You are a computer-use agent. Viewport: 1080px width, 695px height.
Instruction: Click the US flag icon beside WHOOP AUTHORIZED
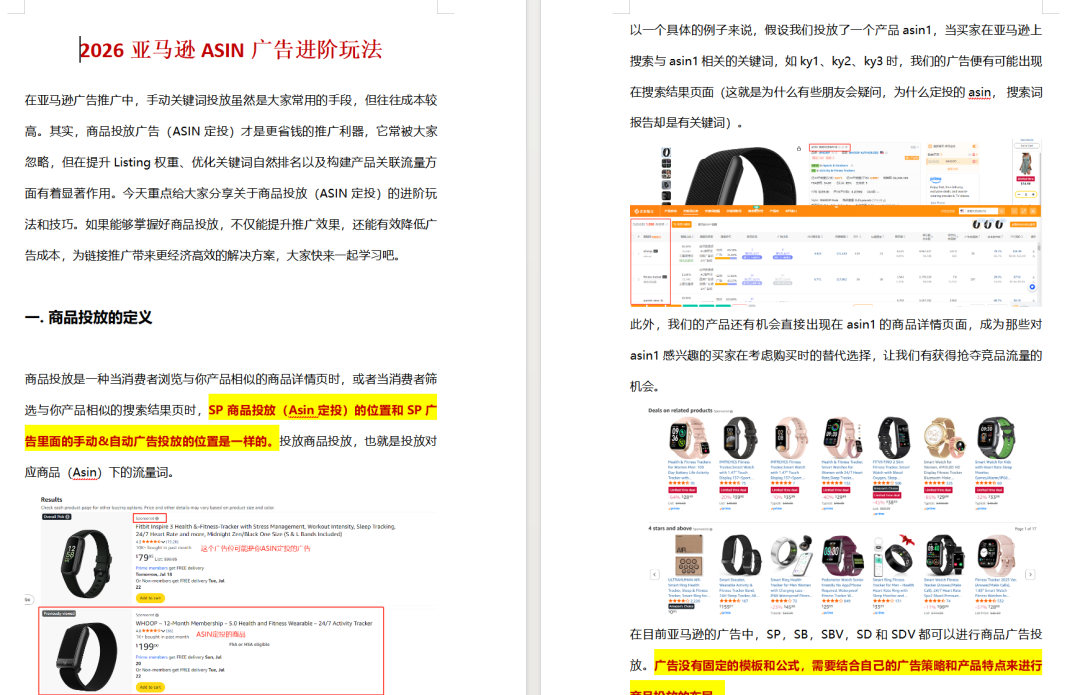point(881,152)
